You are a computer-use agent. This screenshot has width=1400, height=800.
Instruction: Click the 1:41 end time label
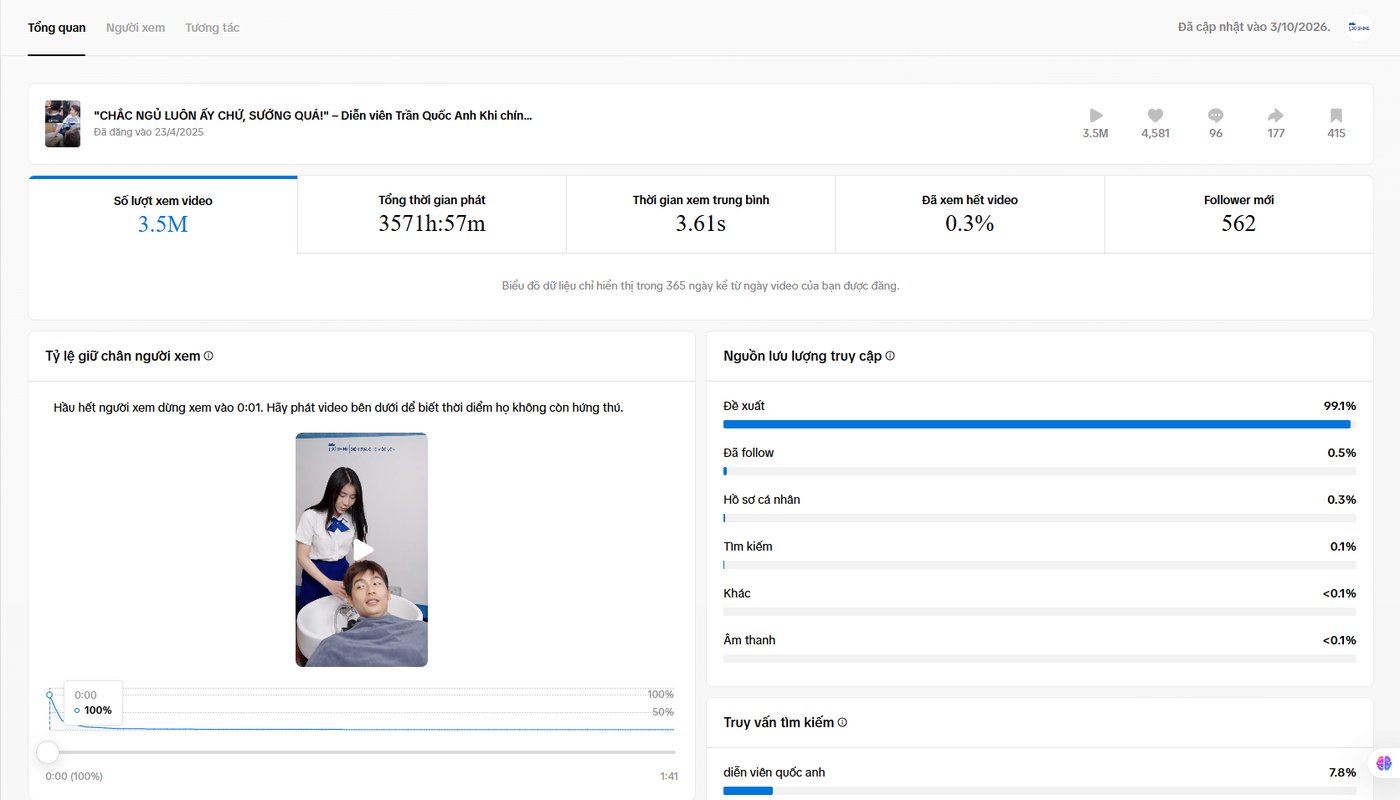pyautogui.click(x=669, y=776)
